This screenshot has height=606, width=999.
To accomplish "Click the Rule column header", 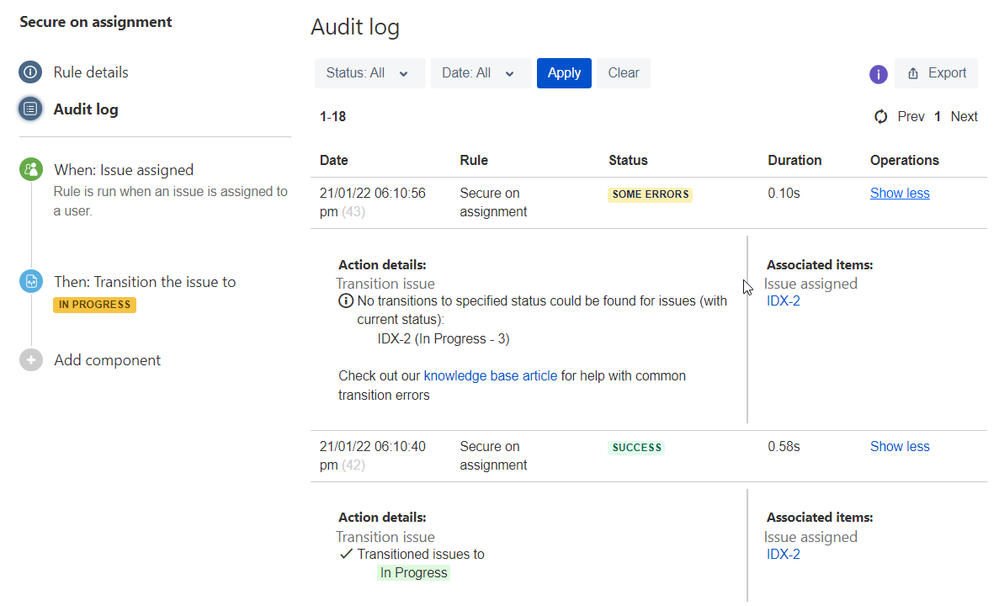I will [473, 160].
